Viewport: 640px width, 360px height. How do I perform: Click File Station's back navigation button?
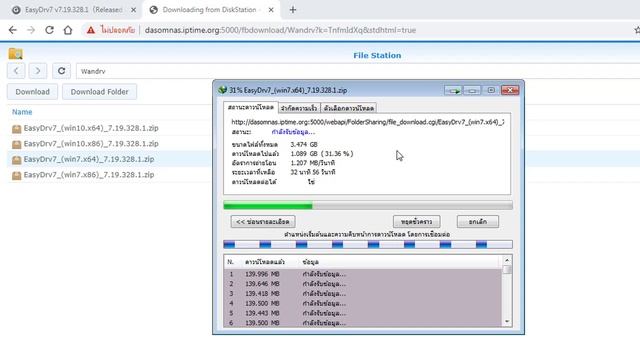[16, 71]
